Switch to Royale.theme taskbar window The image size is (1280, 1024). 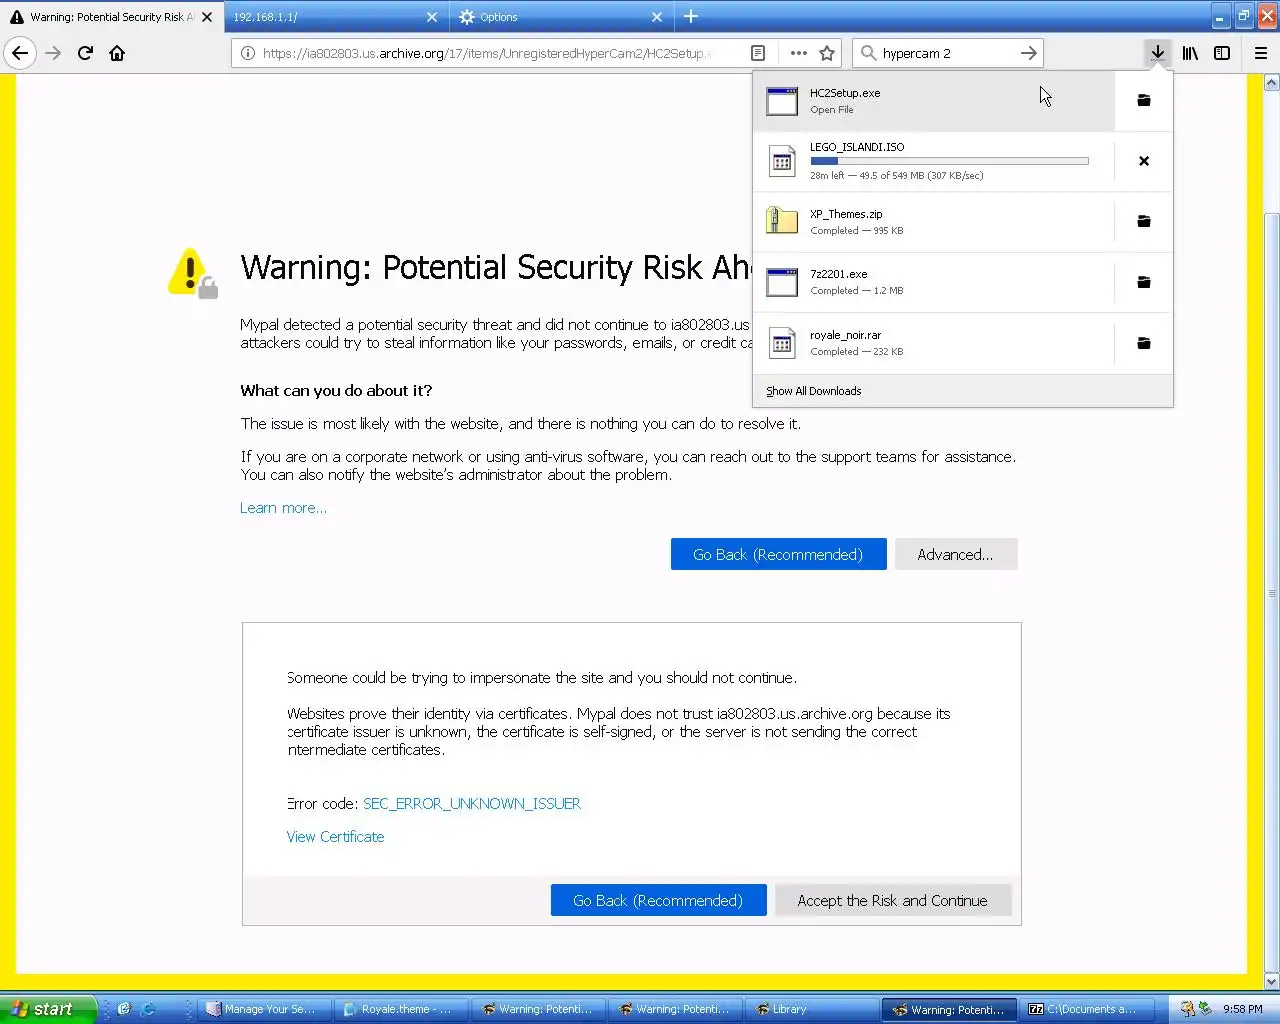(402, 1009)
